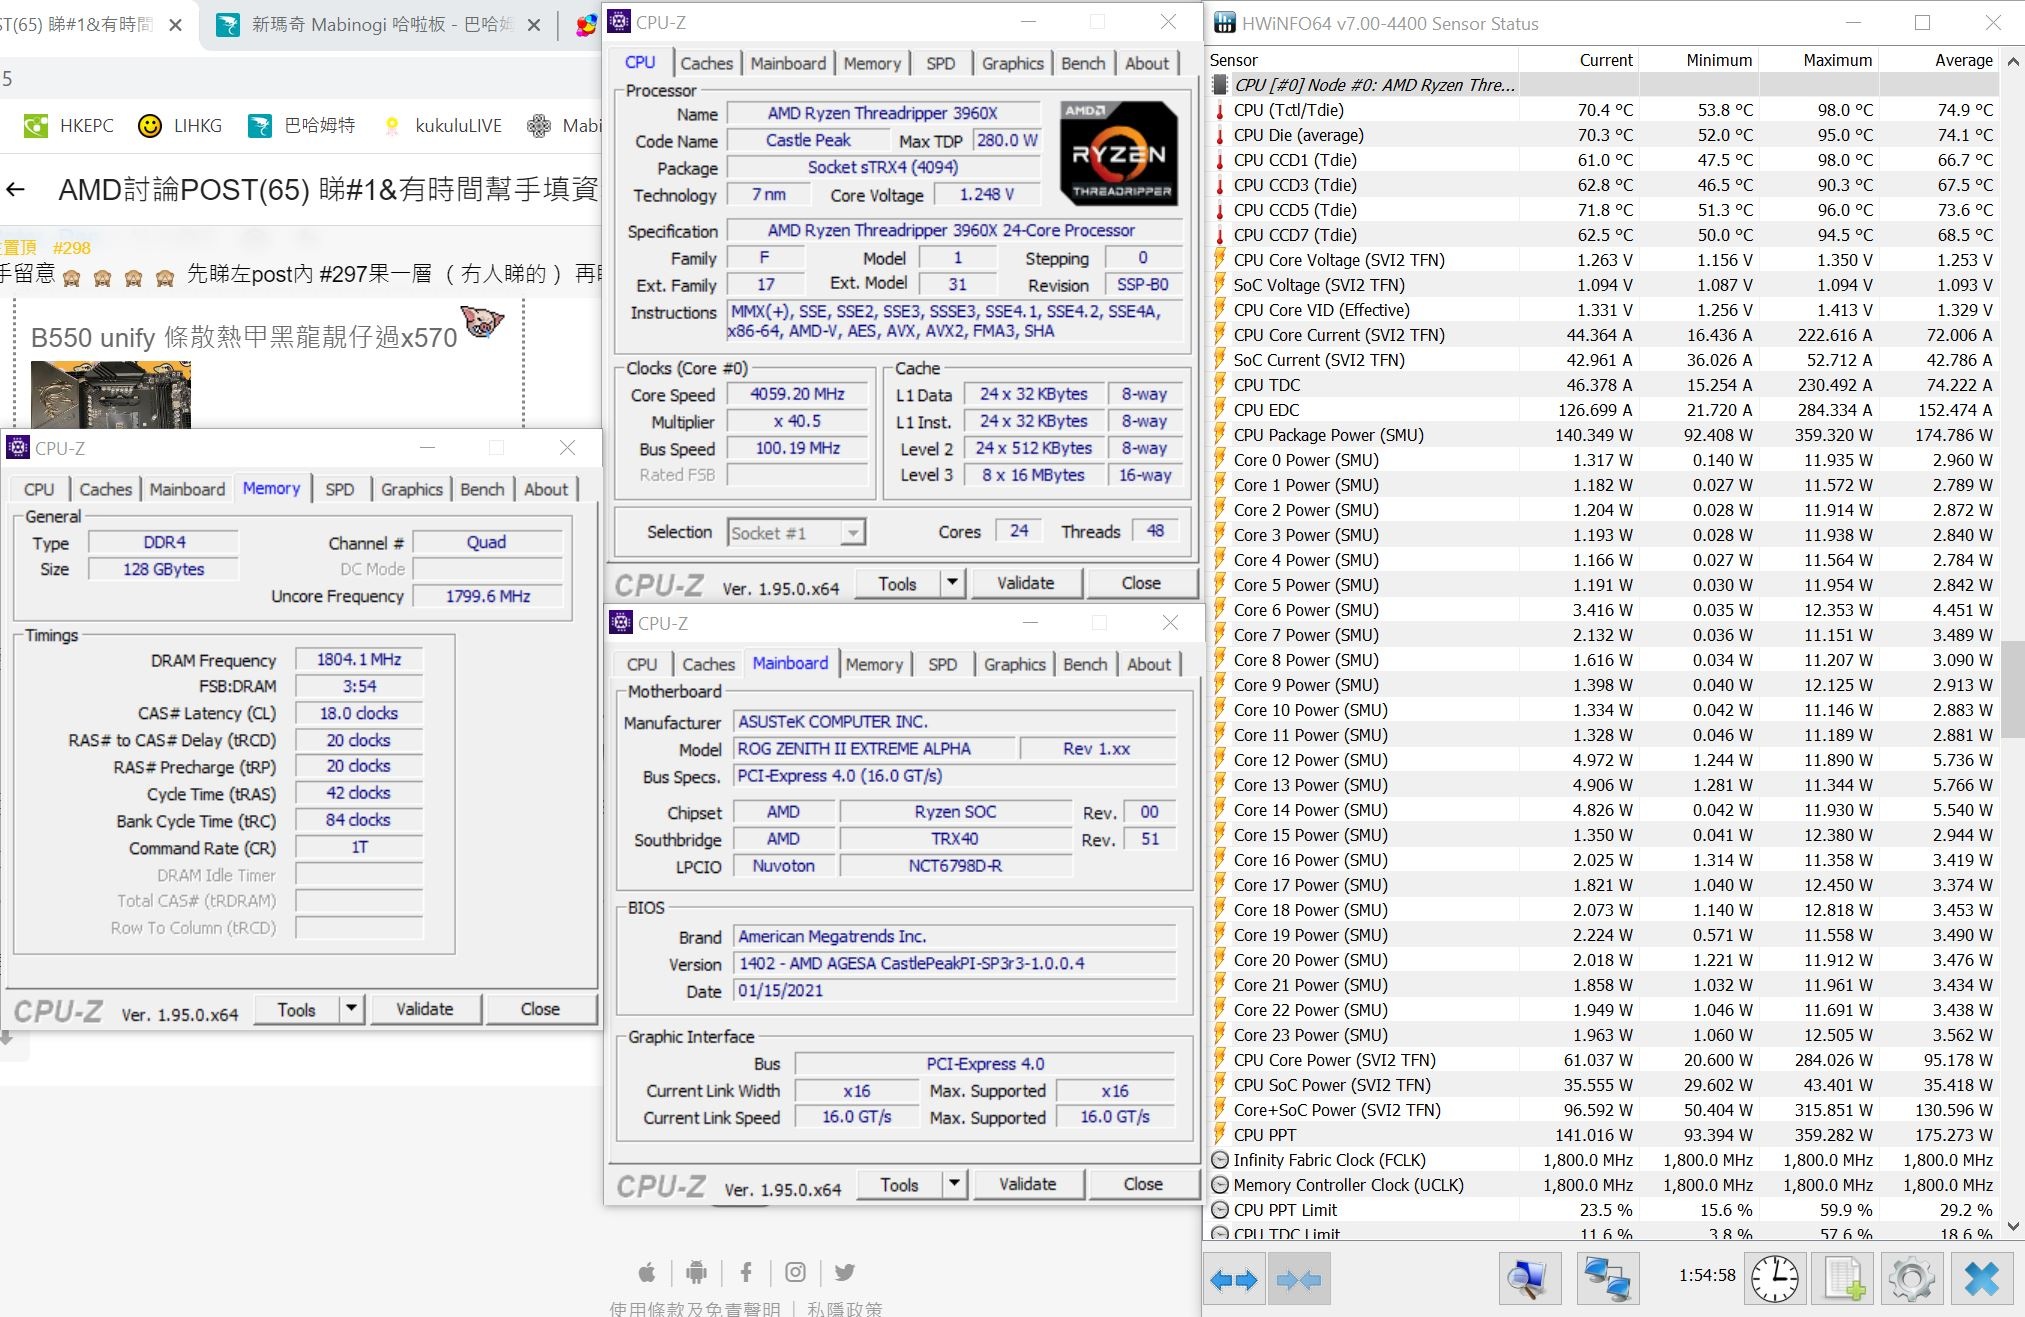This screenshot has height=1317, width=2025.
Task: Open kukuluLIVE bookmark
Action: tap(441, 126)
